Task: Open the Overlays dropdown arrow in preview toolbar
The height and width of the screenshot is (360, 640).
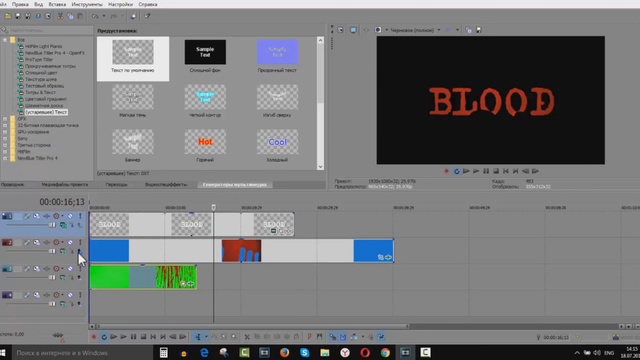Action: [x=457, y=30]
